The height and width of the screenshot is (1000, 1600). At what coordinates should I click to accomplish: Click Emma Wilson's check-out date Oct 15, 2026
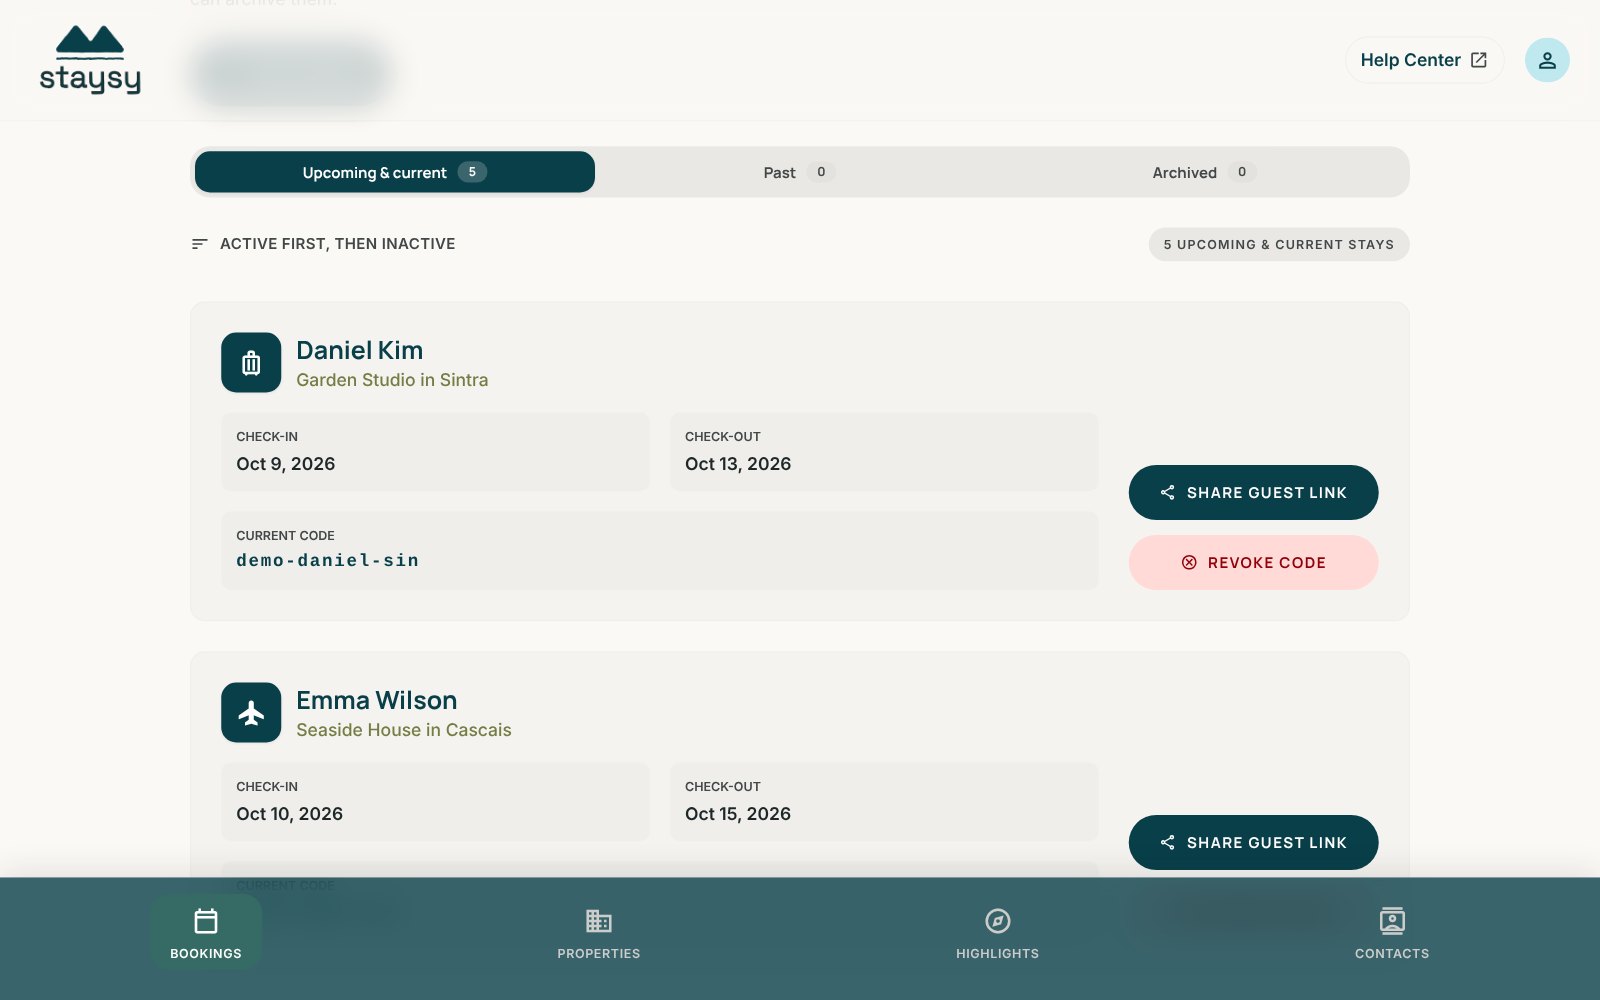pos(738,814)
